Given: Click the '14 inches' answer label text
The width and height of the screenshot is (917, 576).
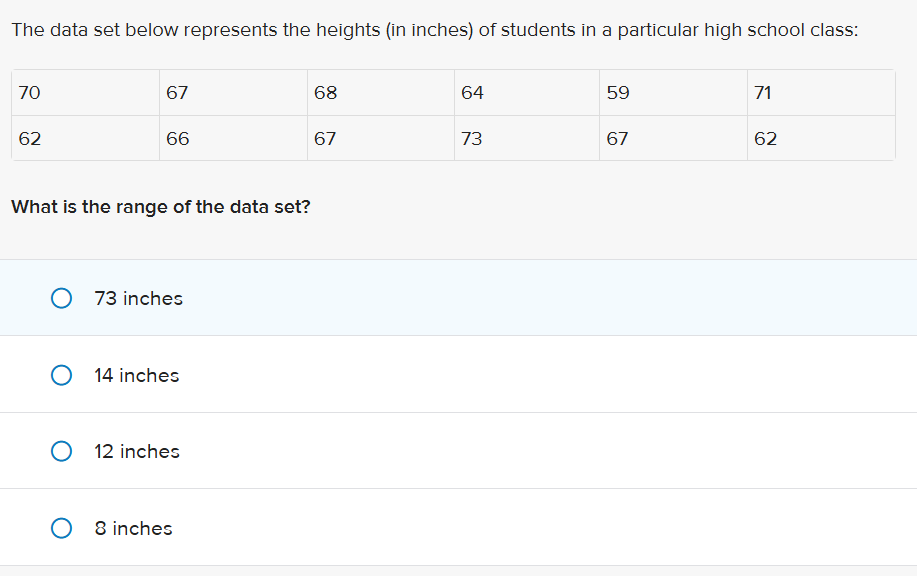Looking at the screenshot, I should [x=135, y=375].
